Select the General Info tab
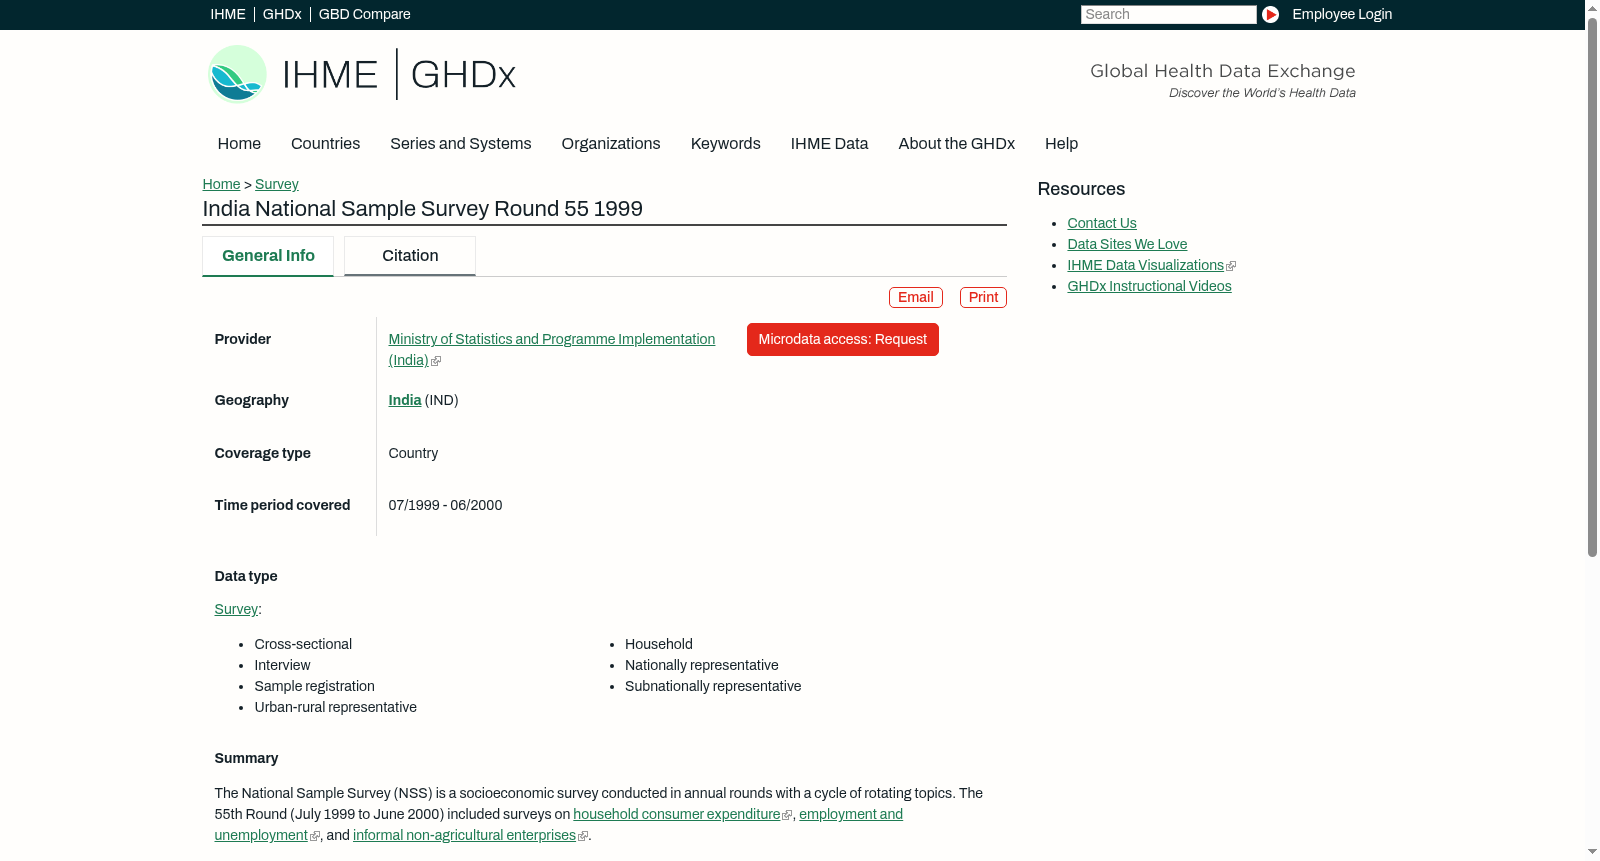 (268, 256)
